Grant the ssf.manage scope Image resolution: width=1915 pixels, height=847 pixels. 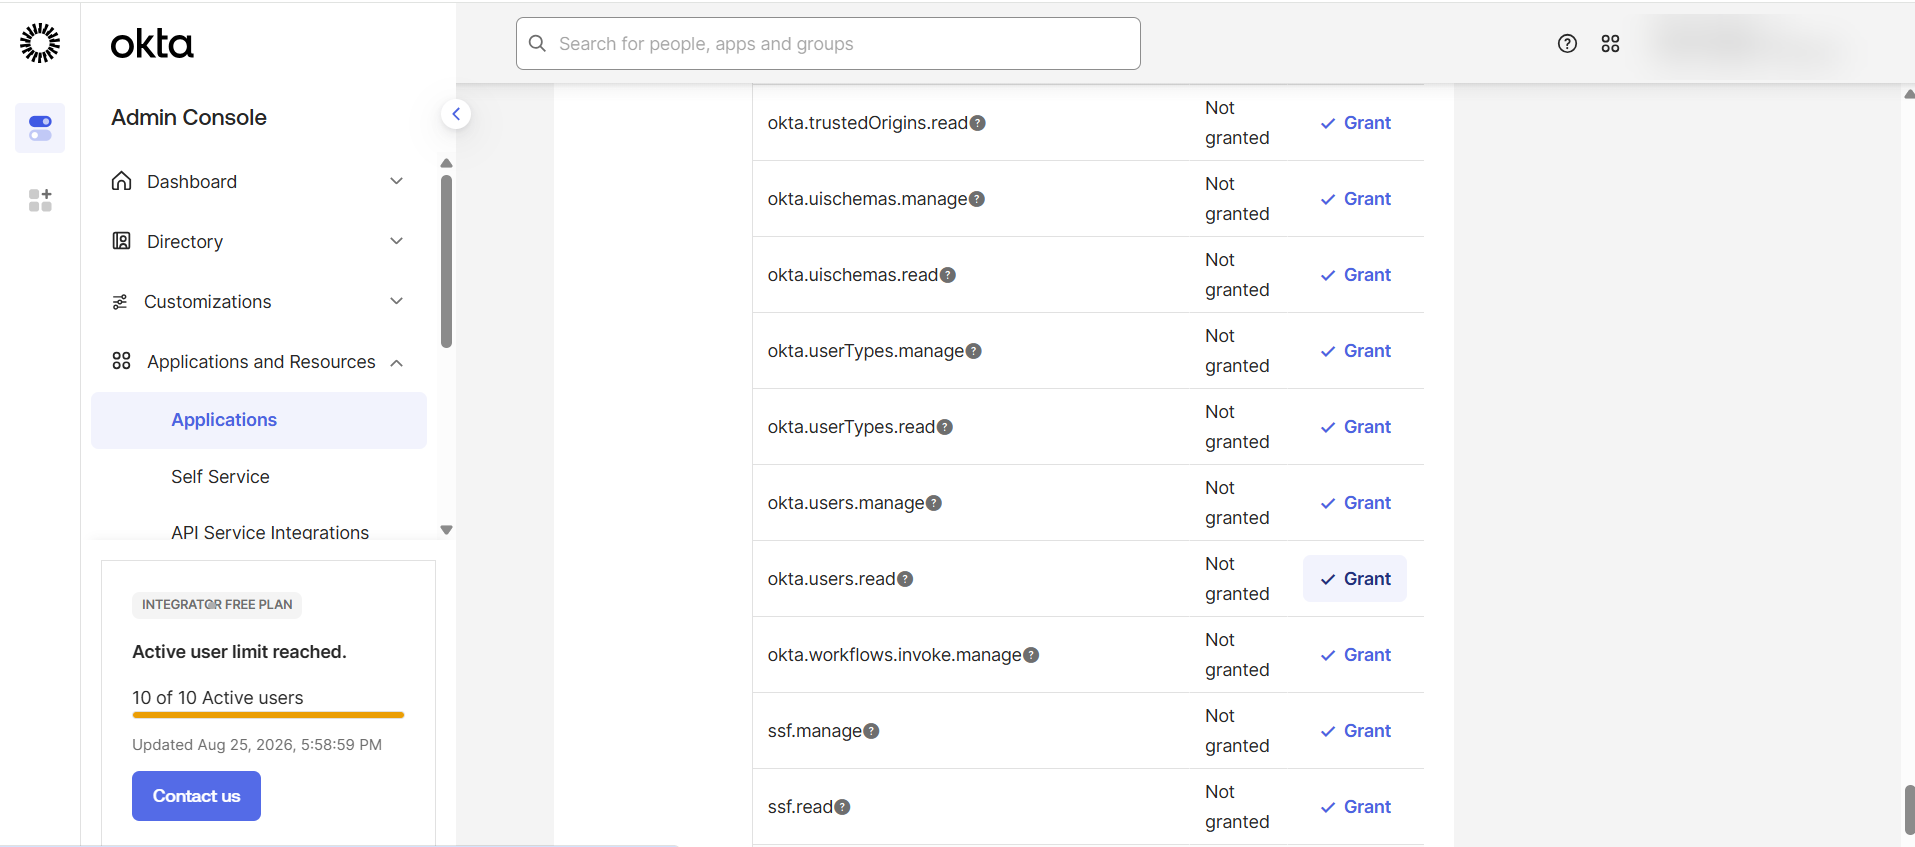click(x=1355, y=731)
